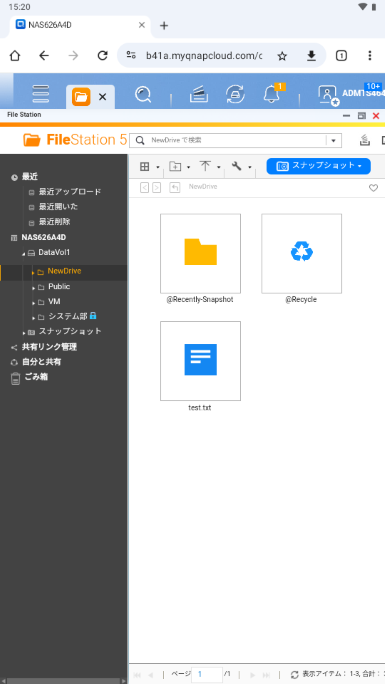
Task: Open 最近 section in sidebar
Action: tap(30, 177)
